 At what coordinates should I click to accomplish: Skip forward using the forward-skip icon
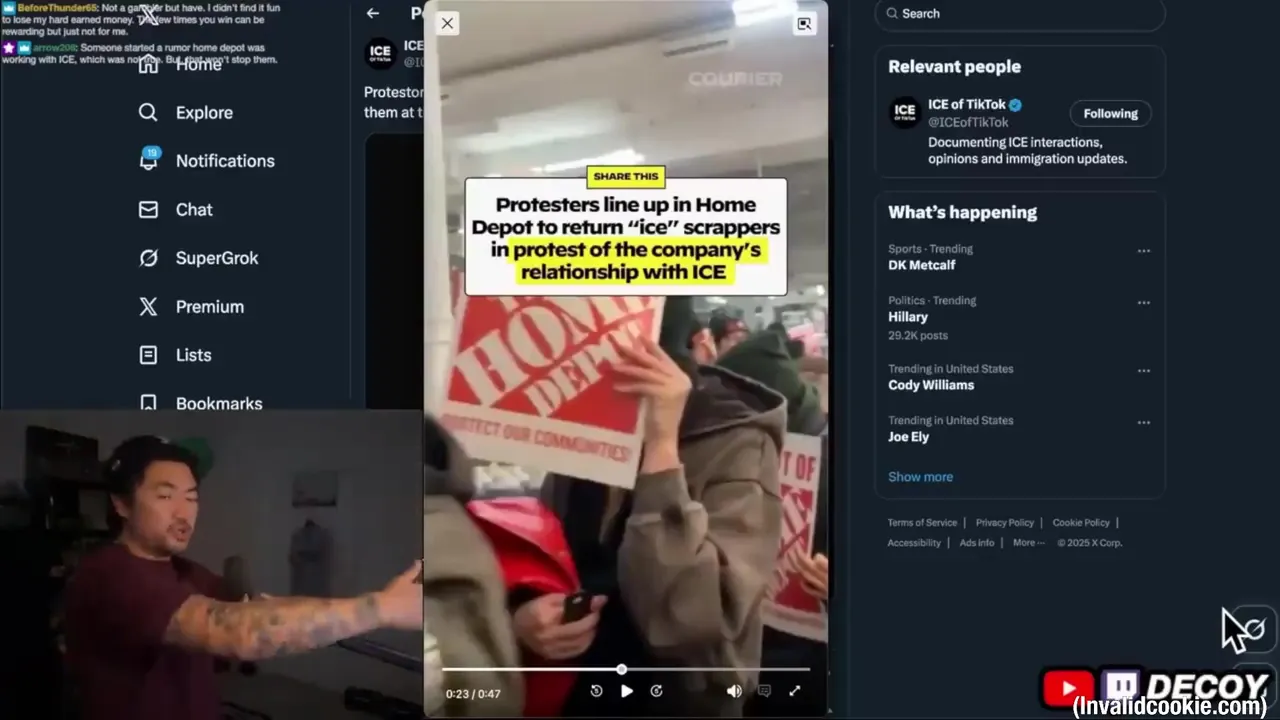[657, 691]
